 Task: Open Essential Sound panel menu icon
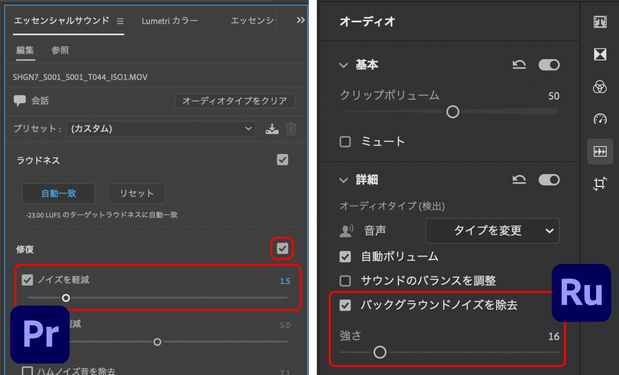click(120, 21)
